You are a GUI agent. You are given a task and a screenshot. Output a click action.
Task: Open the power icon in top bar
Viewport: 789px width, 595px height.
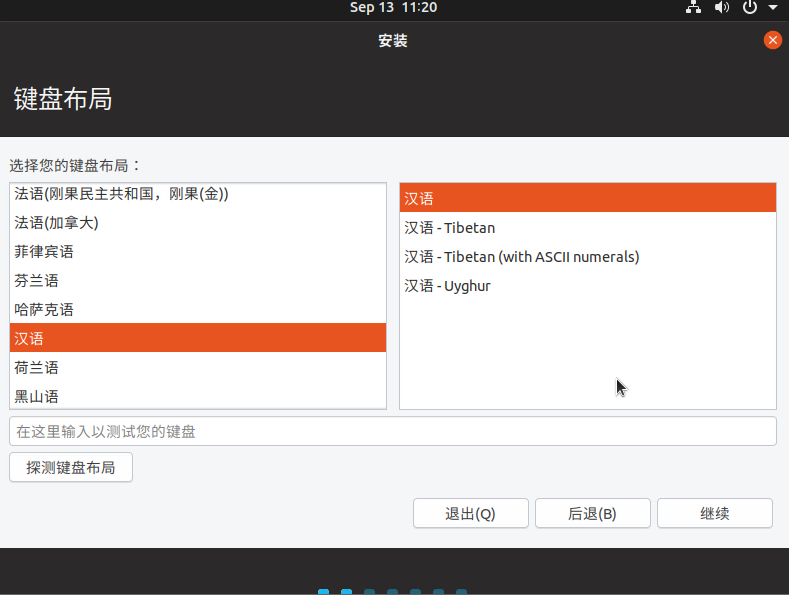(750, 7)
